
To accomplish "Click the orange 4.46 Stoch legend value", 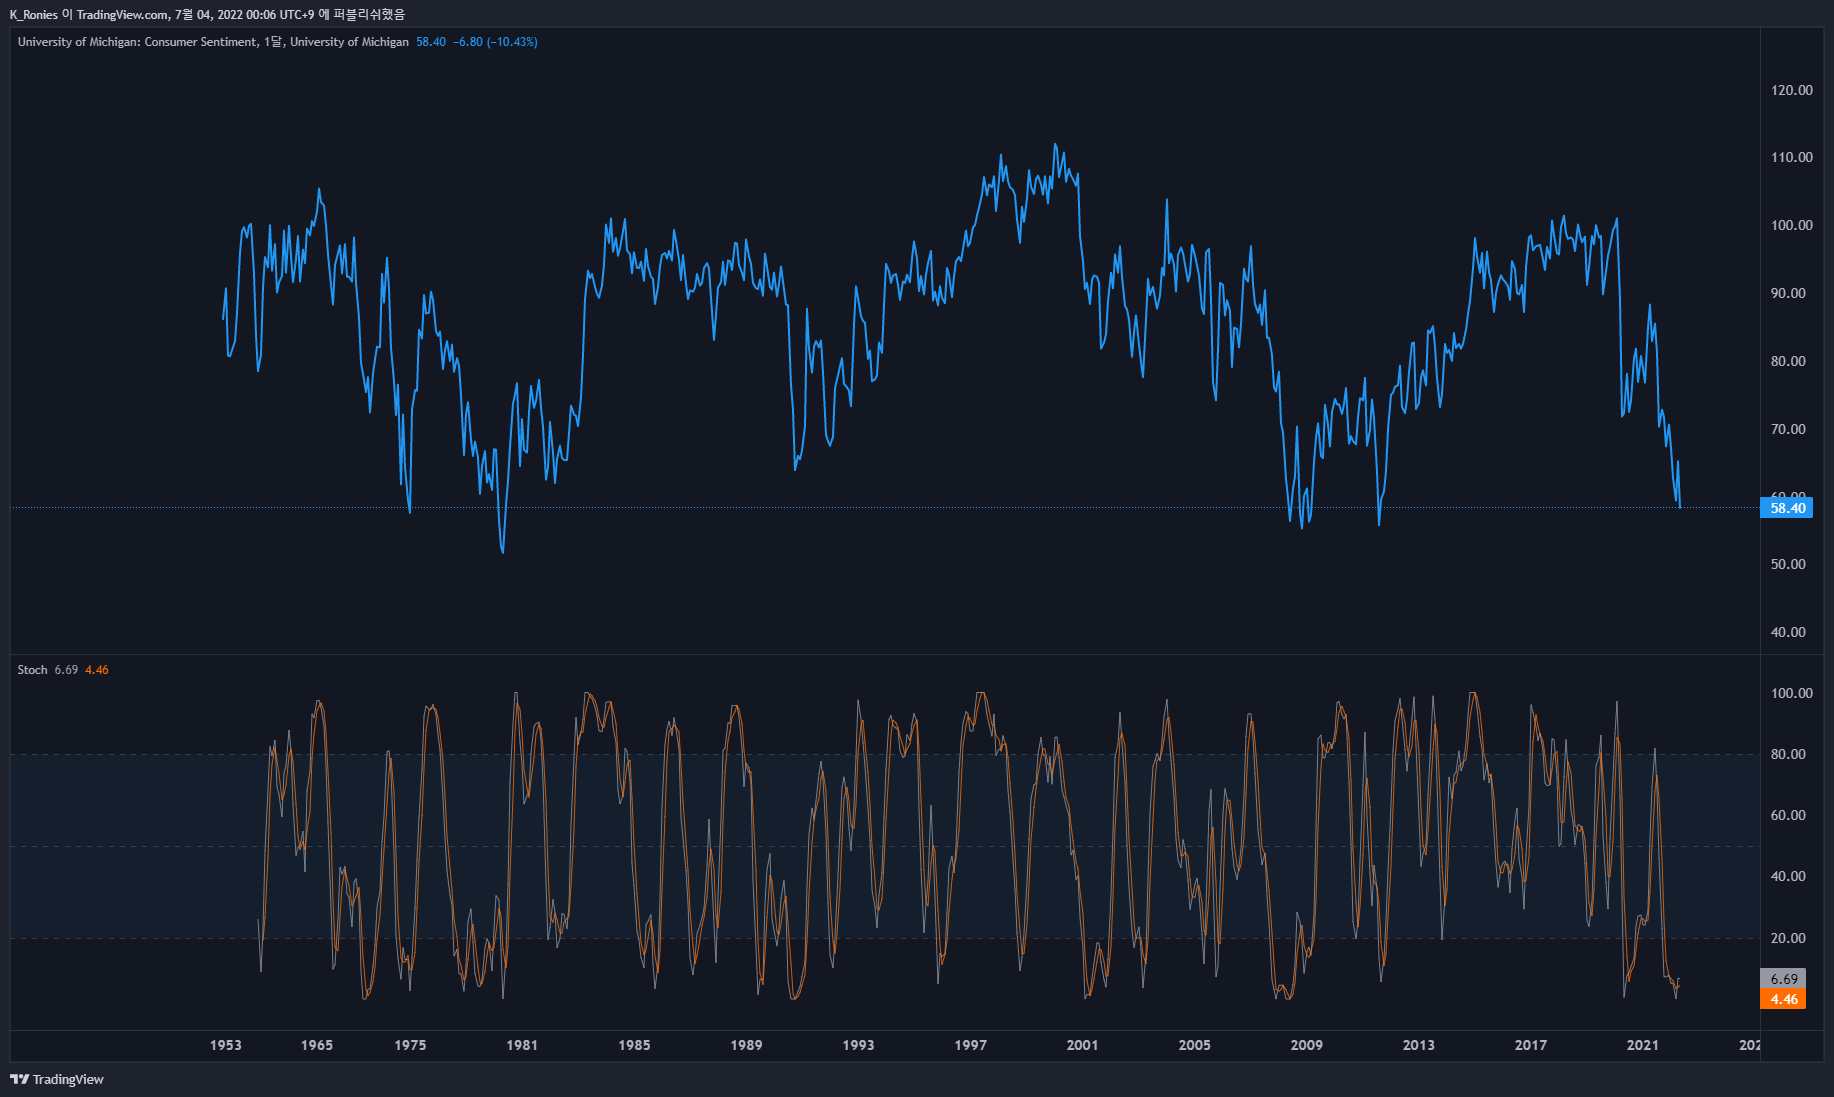I will 97,670.
